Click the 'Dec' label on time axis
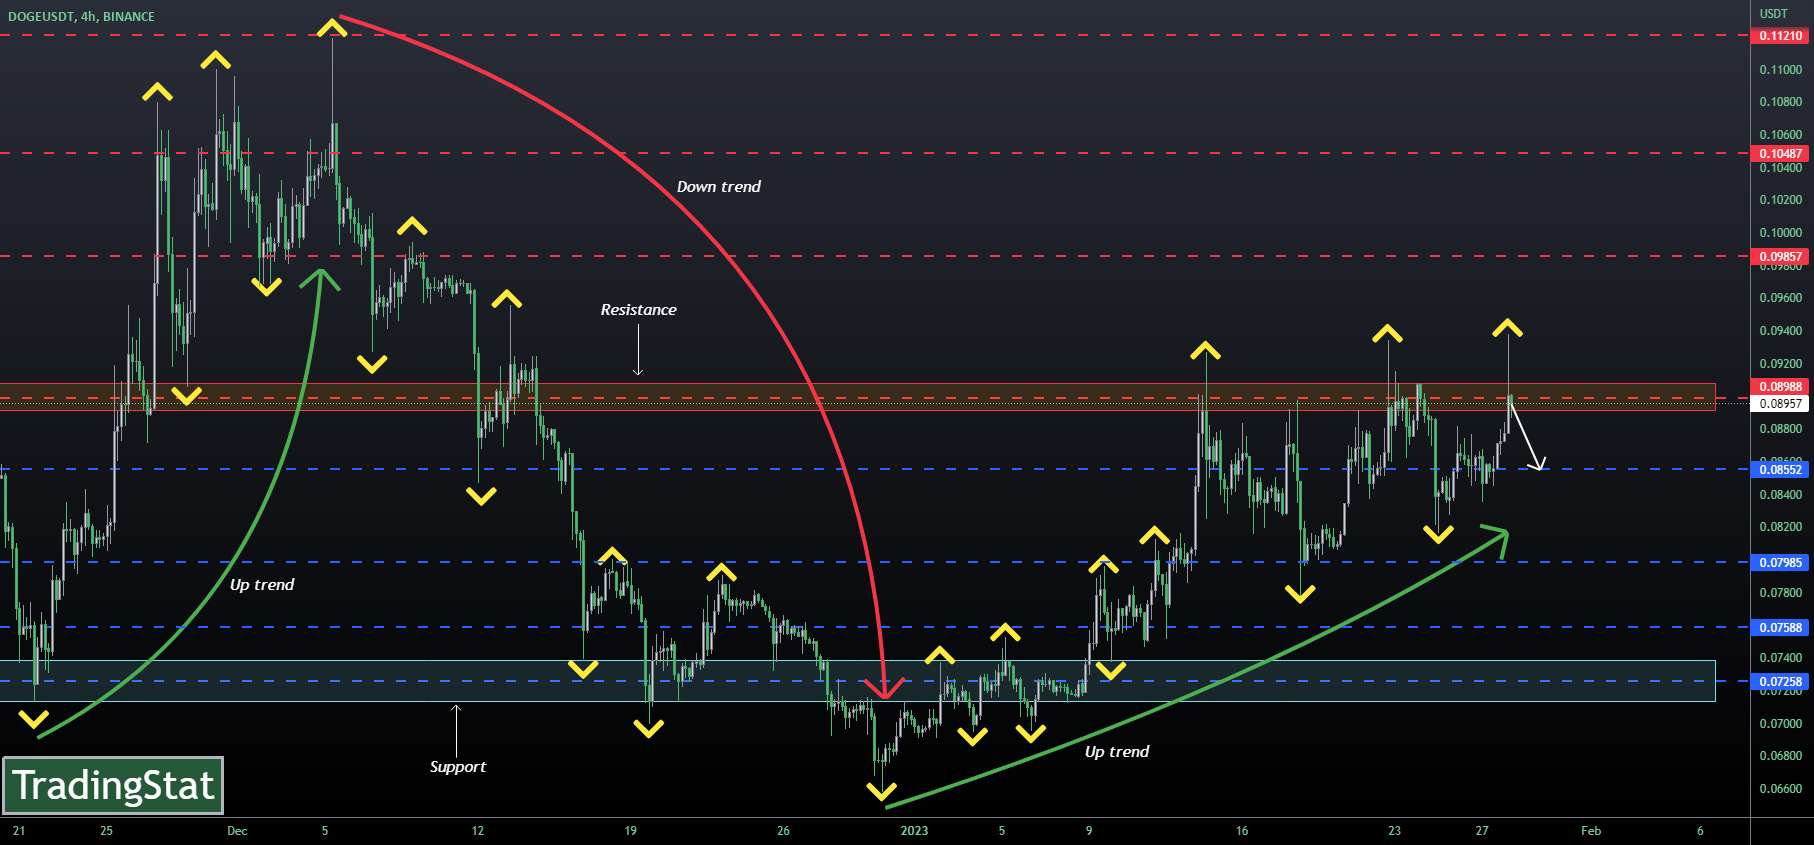Image resolution: width=1814 pixels, height=845 pixels. pos(237,831)
